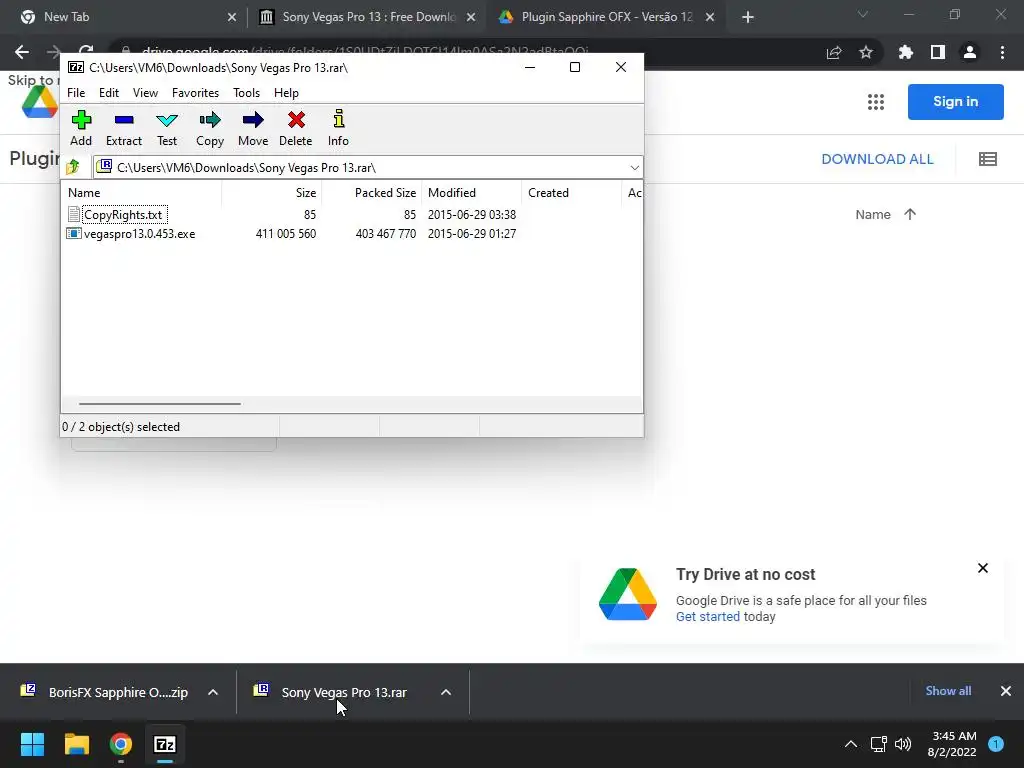Close the downloads bar
Viewport: 1024px width, 768px height.
pos(1006,691)
